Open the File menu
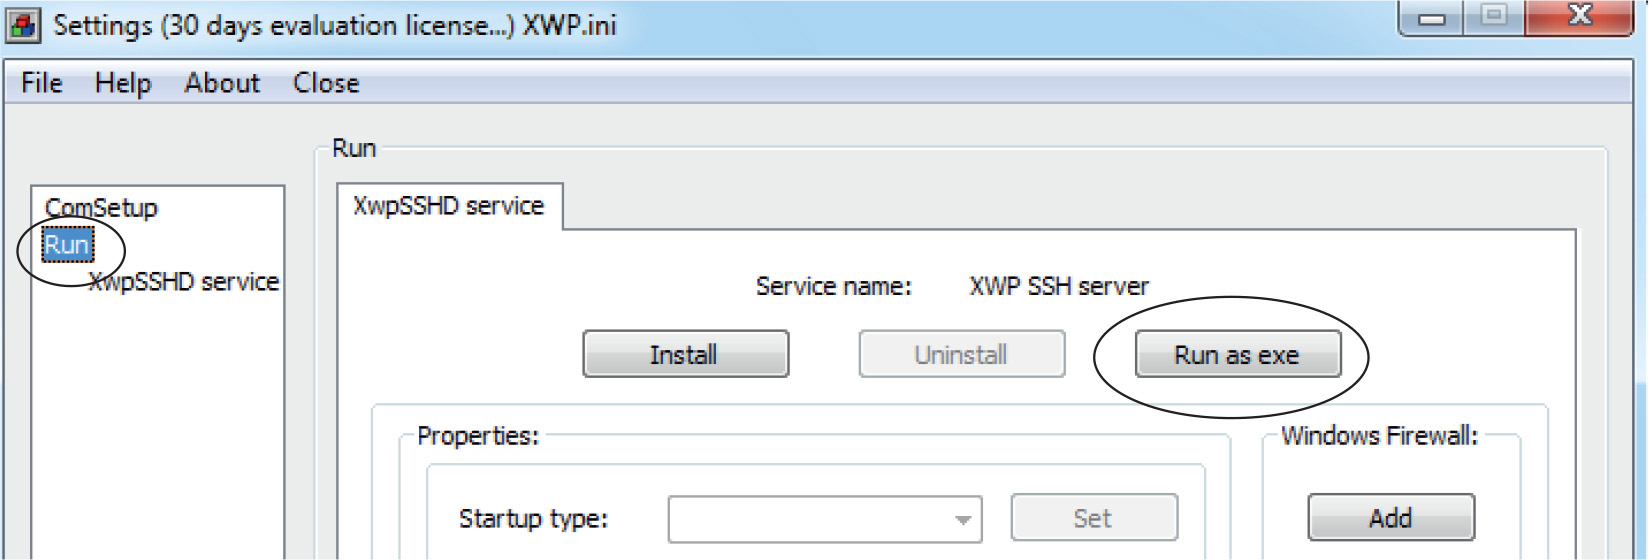 tap(42, 83)
